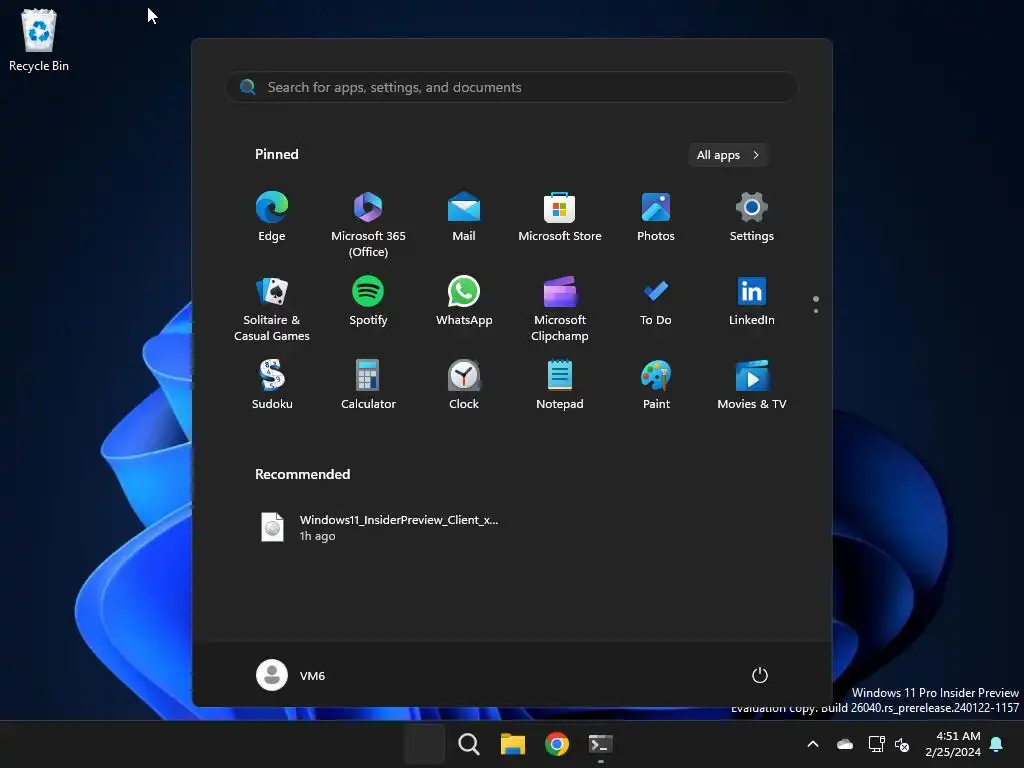Open the Mail app
The image size is (1024, 768).
[464, 217]
